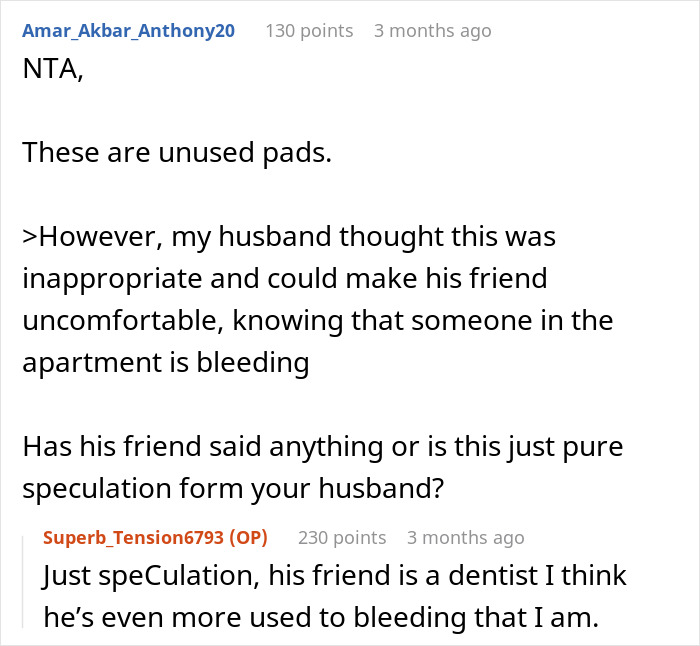The height and width of the screenshot is (646, 700).
Task: Click the 'apartment is bleeding' line
Action: click(165, 363)
